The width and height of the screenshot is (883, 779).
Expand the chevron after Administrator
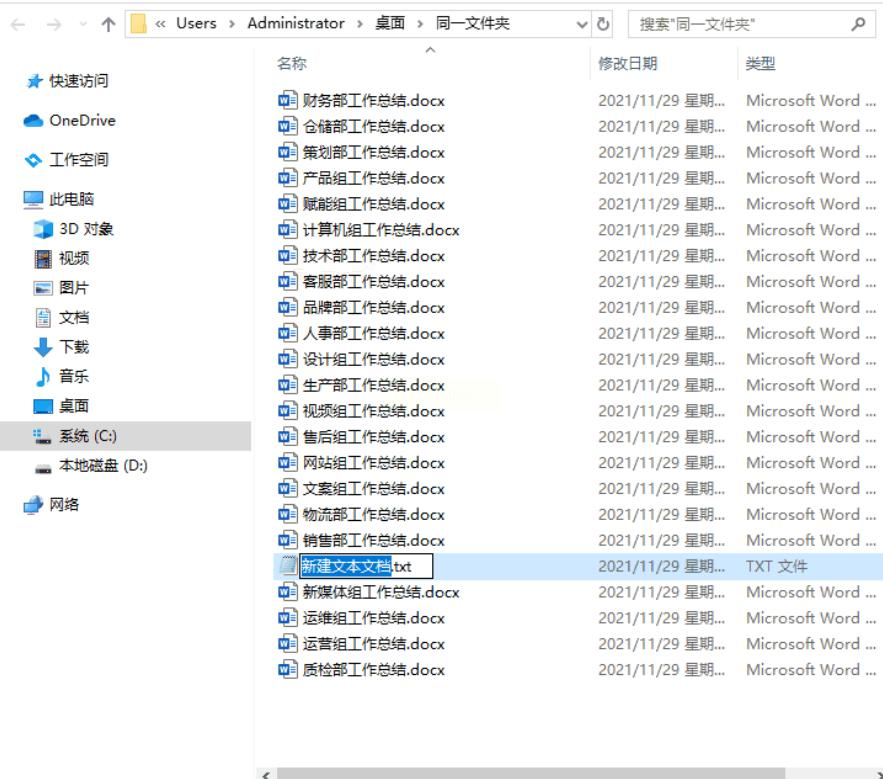pos(359,24)
